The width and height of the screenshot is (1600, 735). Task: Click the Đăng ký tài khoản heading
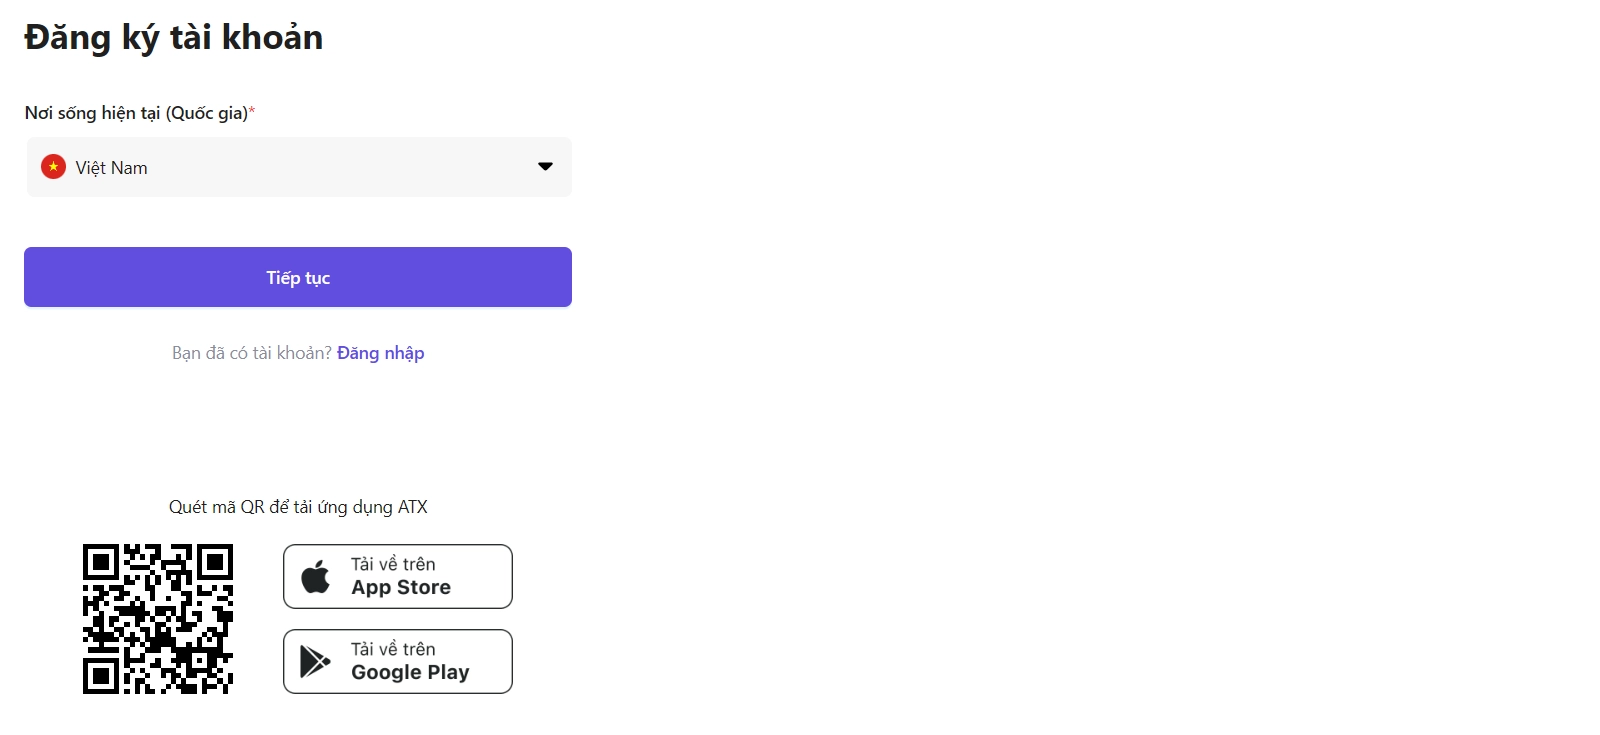[174, 38]
